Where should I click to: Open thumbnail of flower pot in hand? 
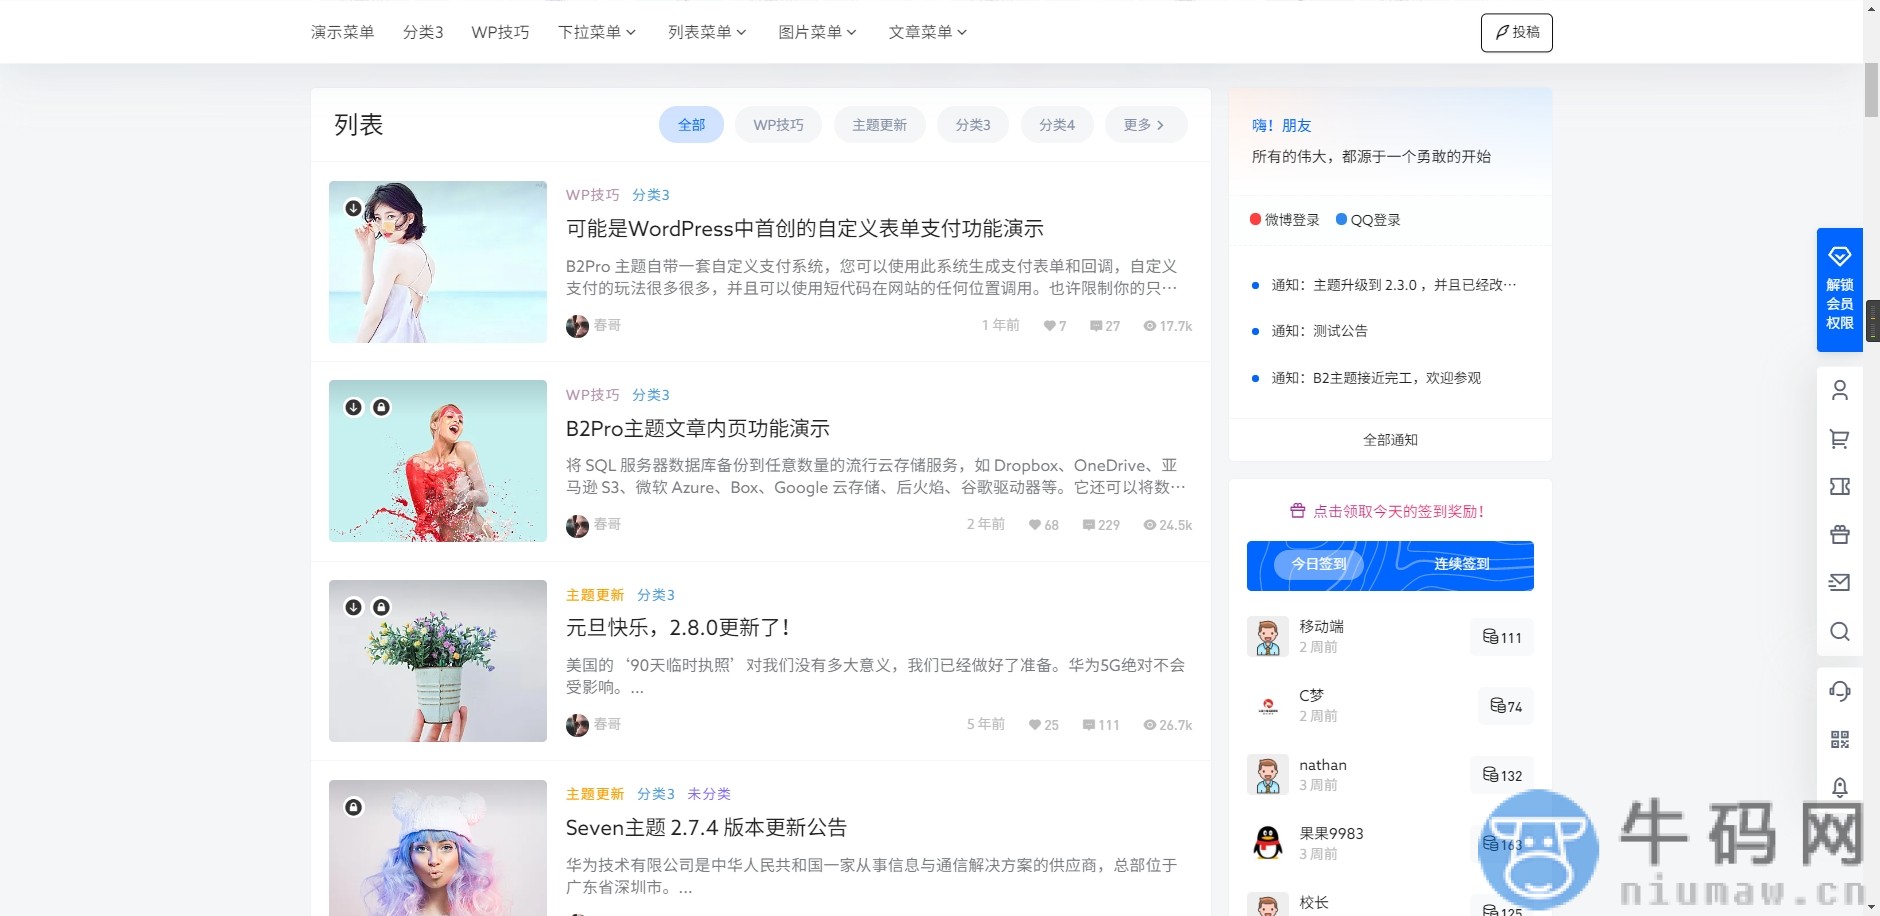pos(438,661)
